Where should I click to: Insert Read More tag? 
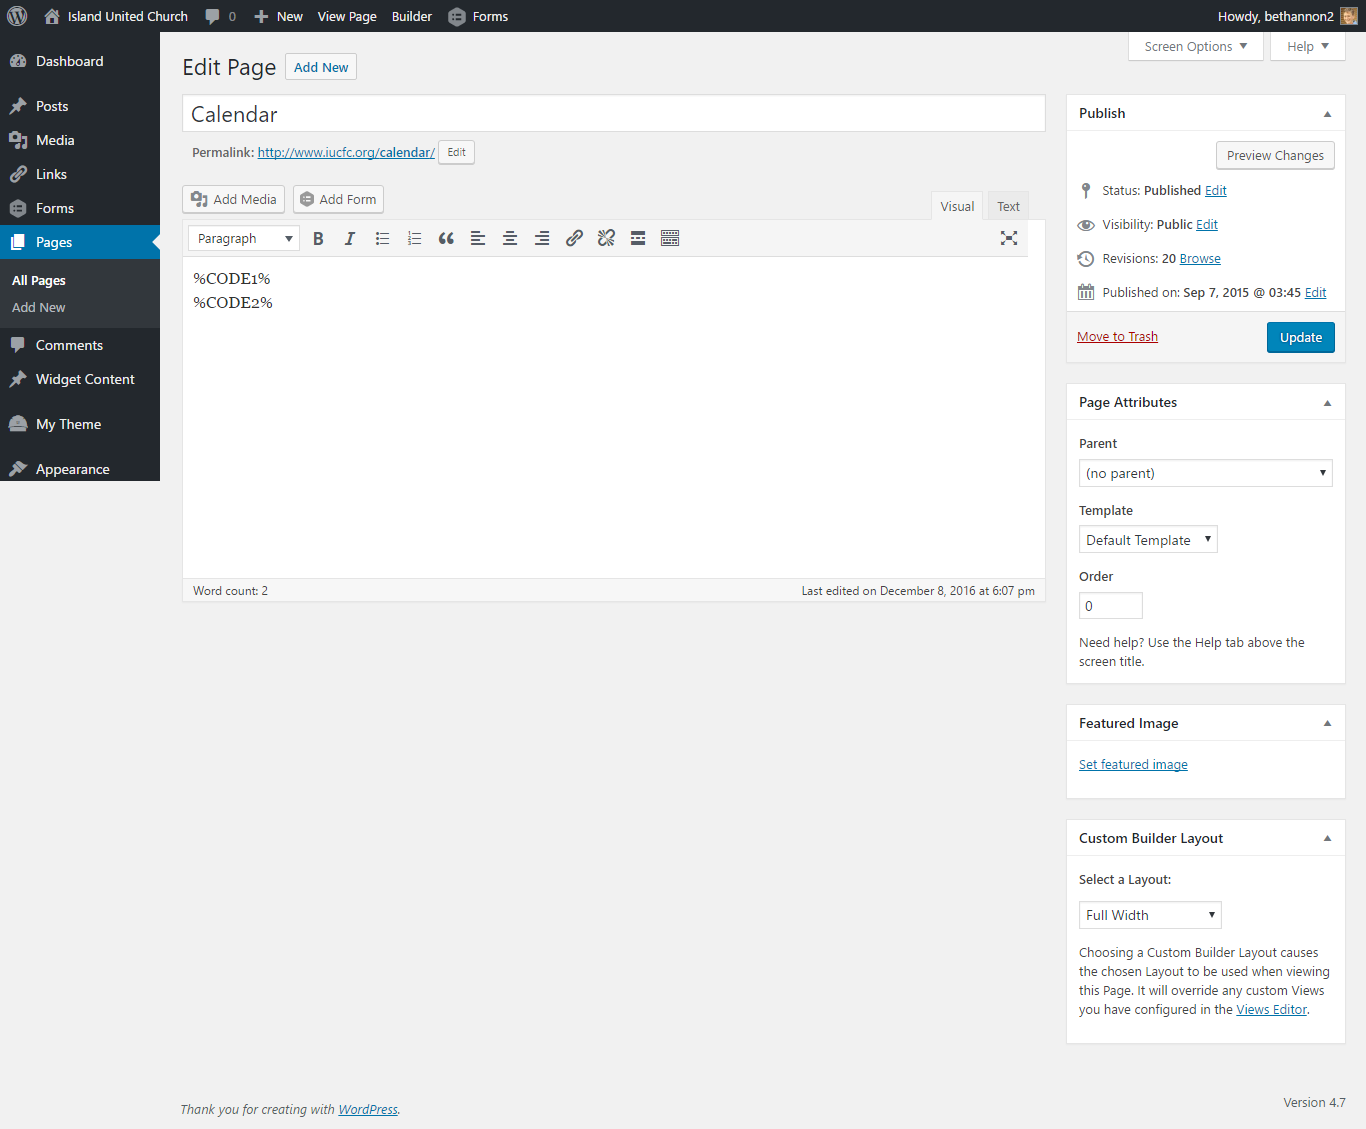(638, 238)
